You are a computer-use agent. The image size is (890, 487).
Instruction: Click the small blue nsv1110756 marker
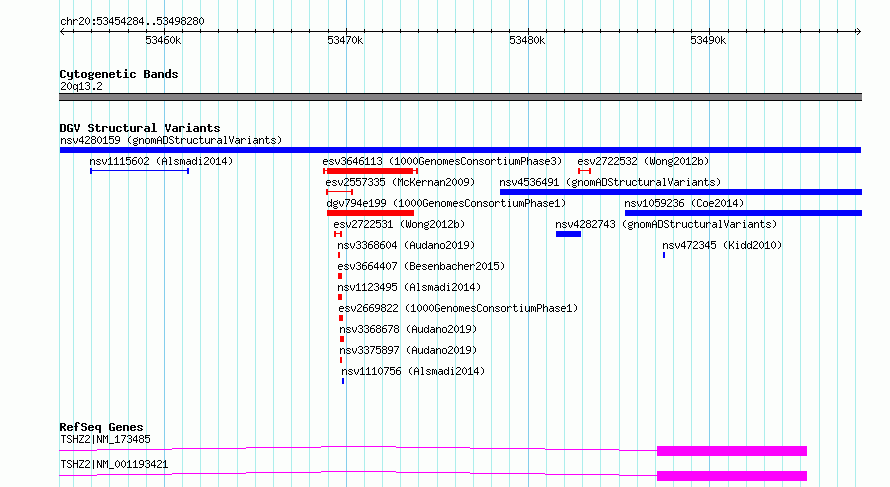[343, 381]
